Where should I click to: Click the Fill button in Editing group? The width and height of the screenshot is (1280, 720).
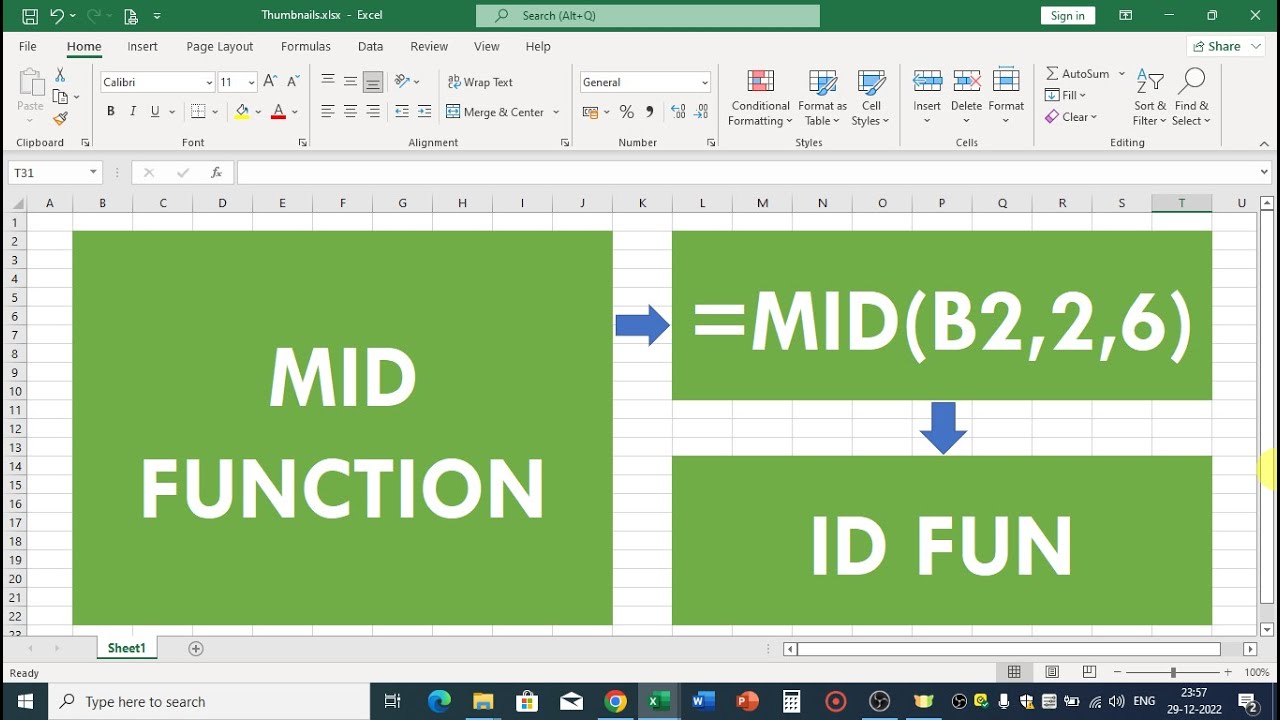click(1066, 95)
